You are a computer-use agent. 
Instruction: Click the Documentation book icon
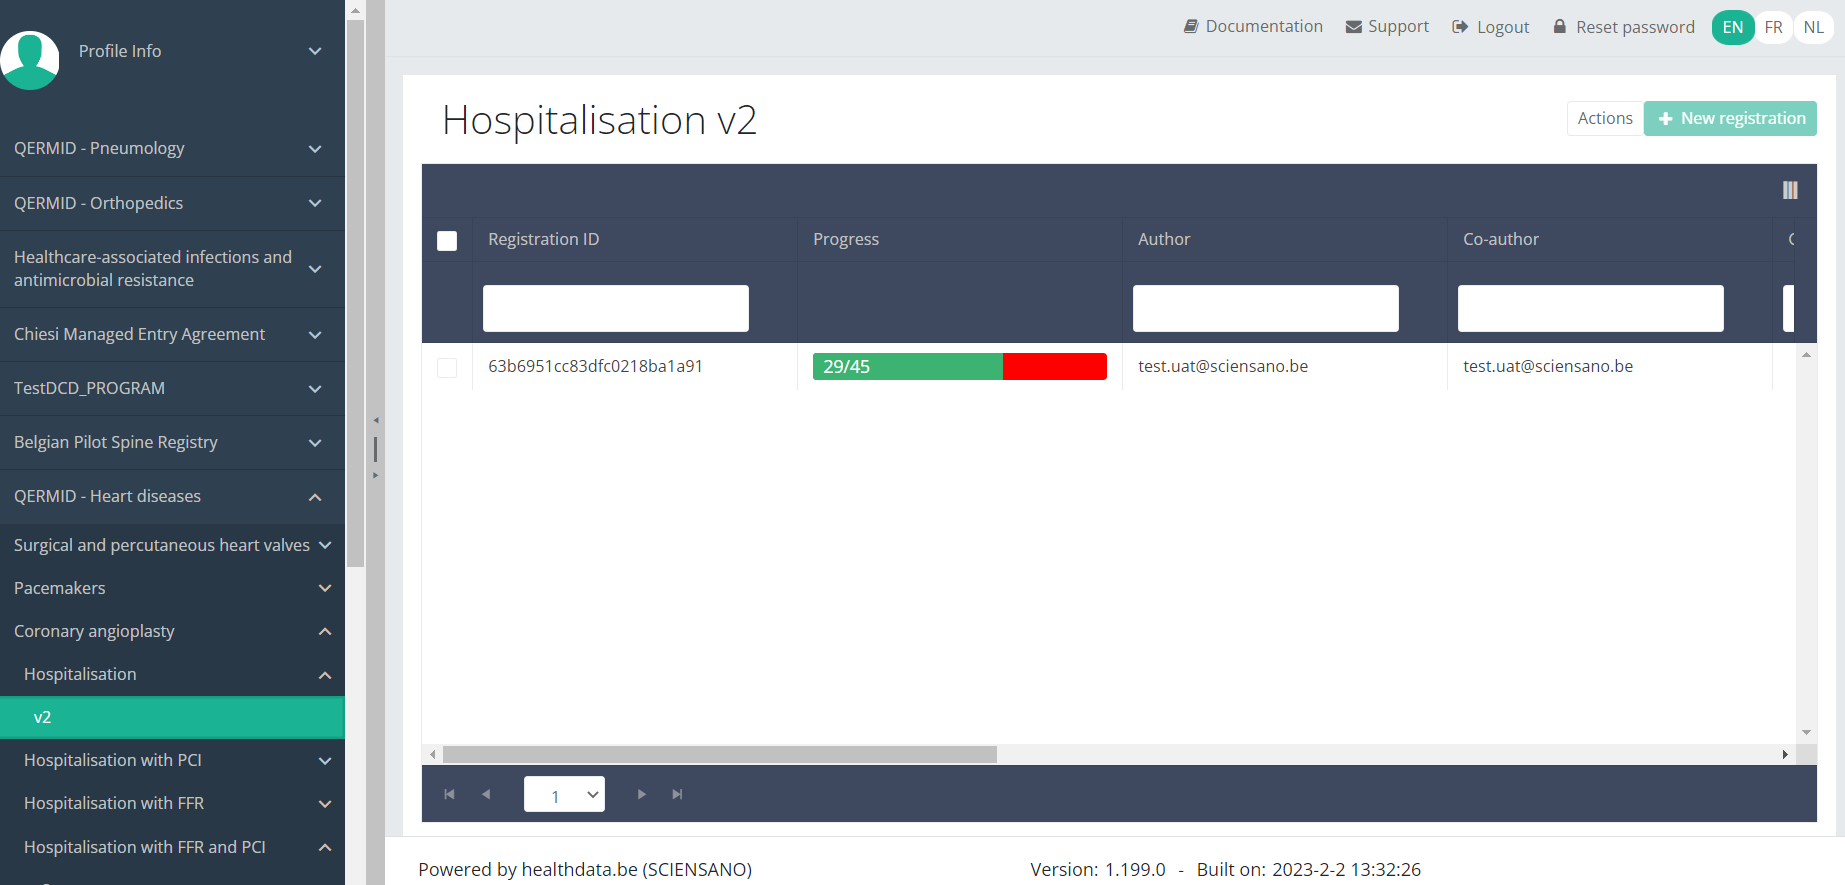1191,27
